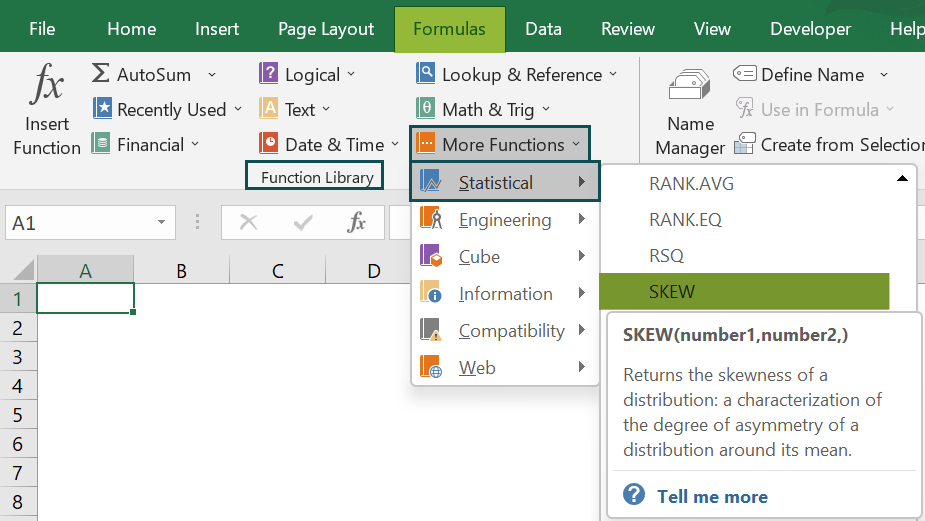Click the Logical functions icon
The image size is (925, 521).
pyautogui.click(x=269, y=74)
